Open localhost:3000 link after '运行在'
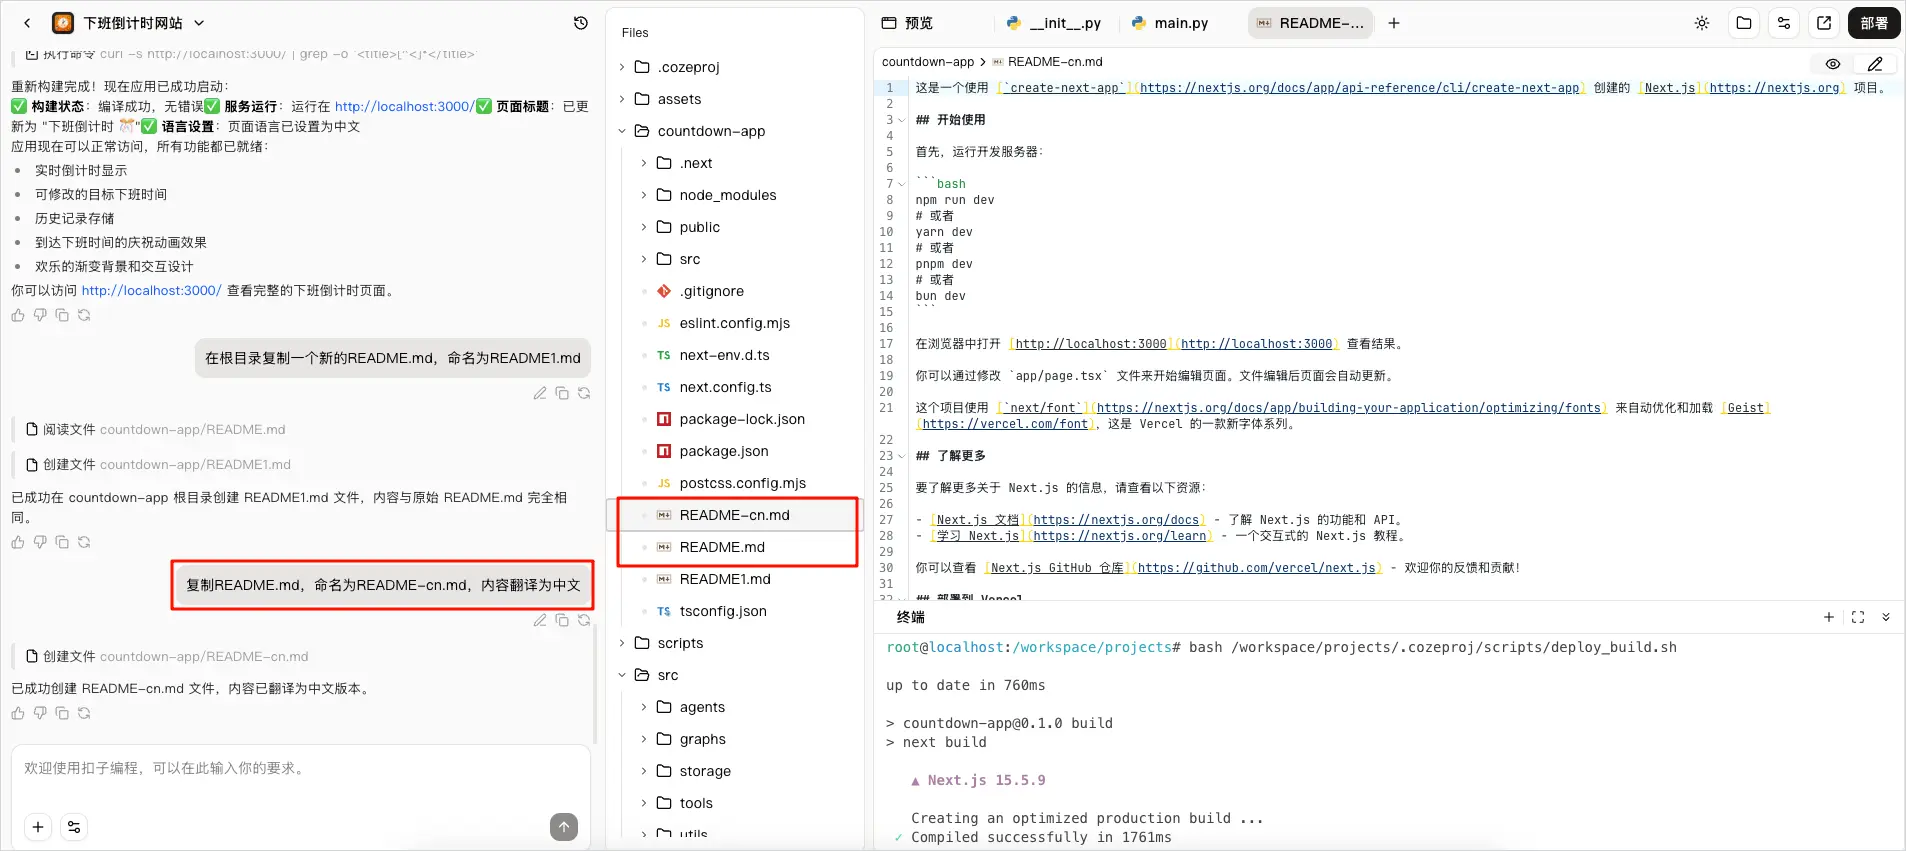This screenshot has height=851, width=1906. coord(403,106)
